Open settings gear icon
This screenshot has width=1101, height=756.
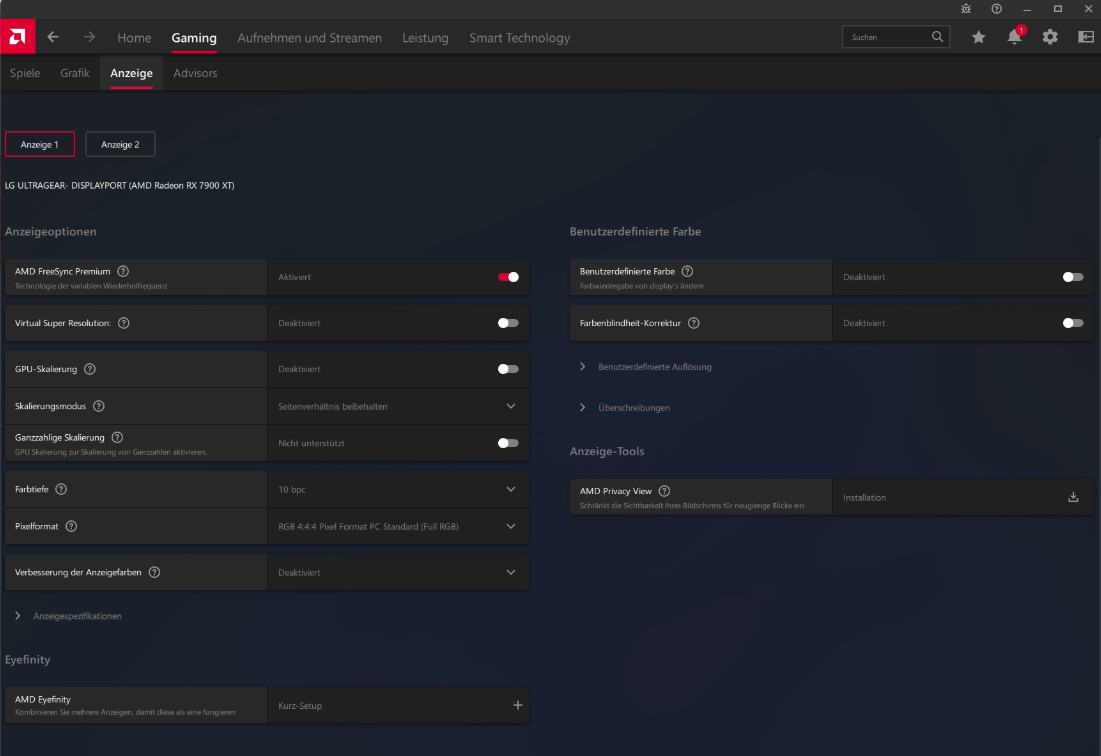click(1050, 37)
